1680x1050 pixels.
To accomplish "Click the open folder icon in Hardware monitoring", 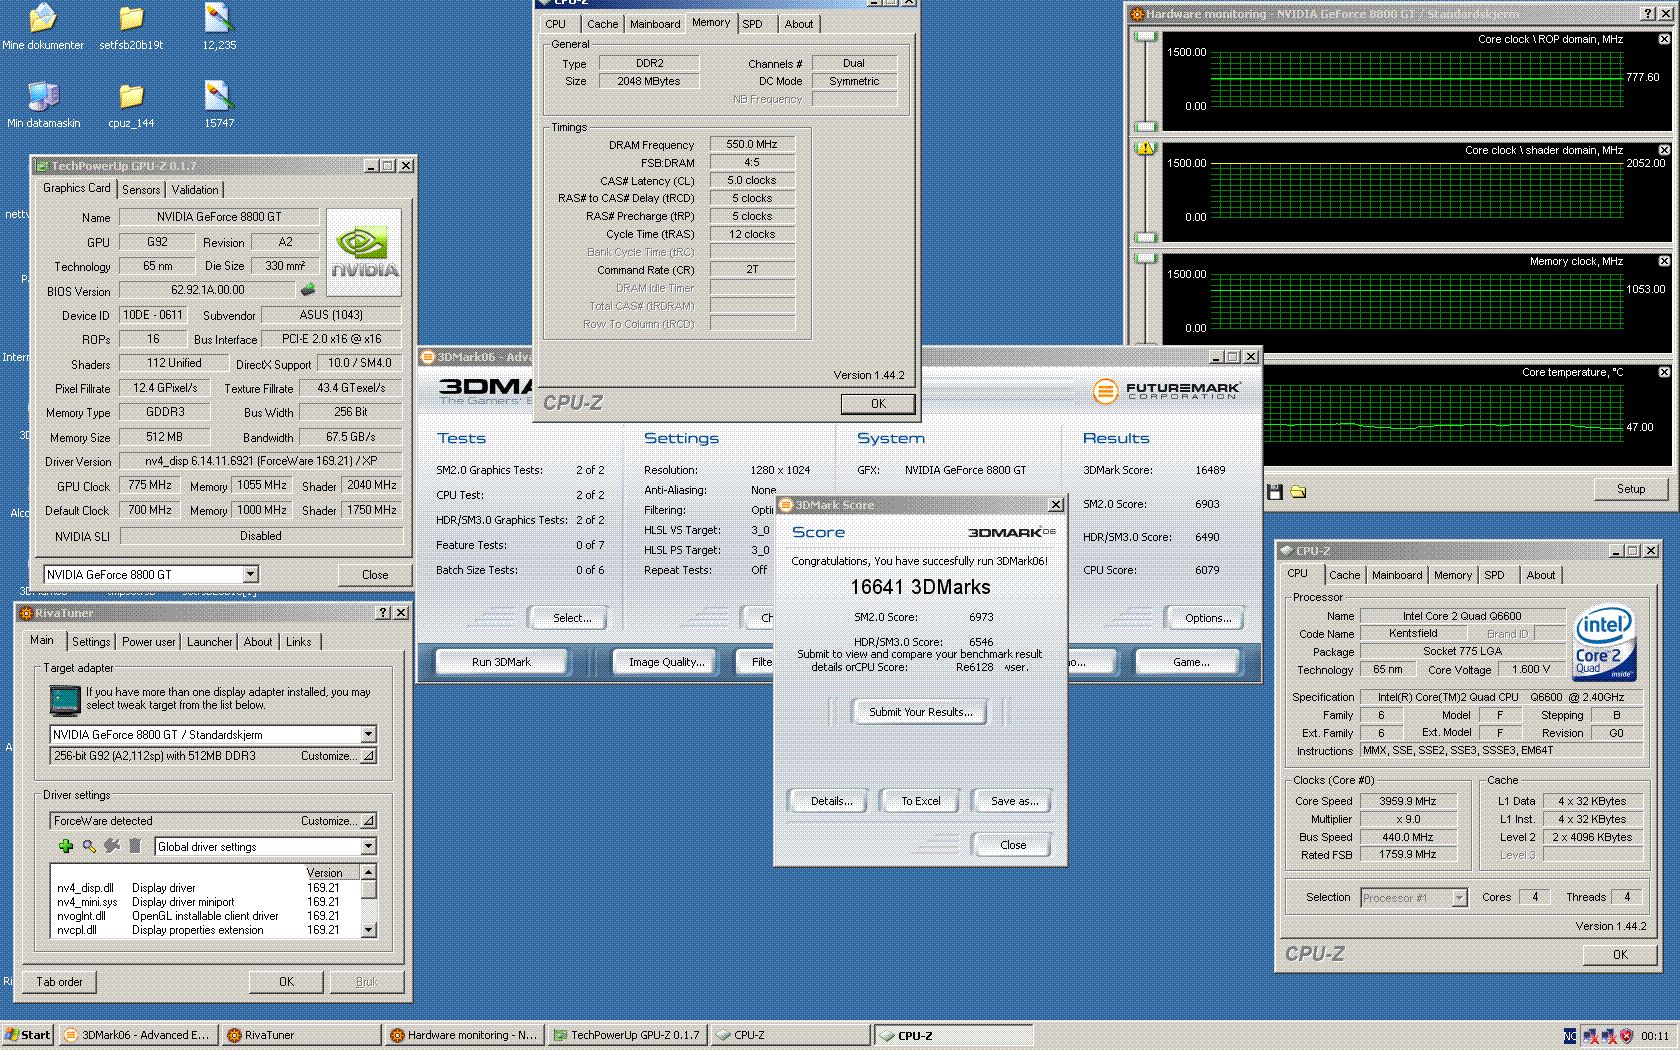I will click(1298, 491).
